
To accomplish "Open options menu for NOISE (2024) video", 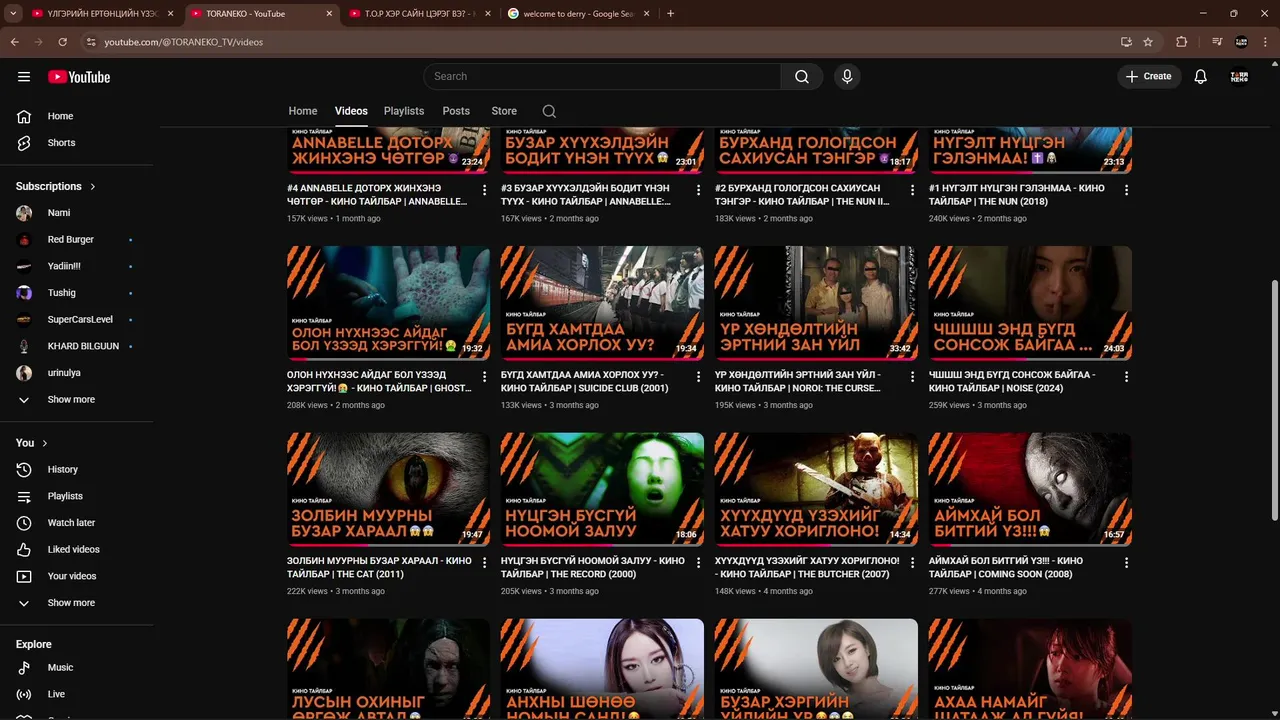I will pos(1126,377).
